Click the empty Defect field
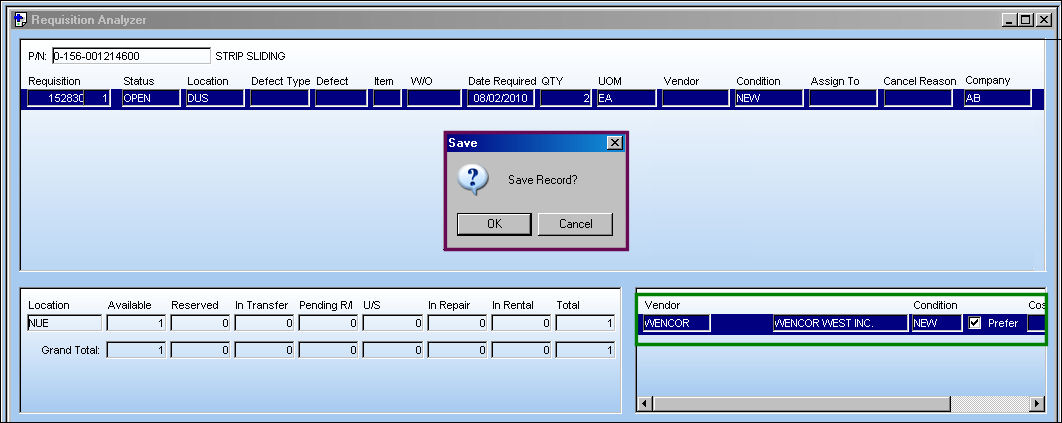The image size is (1062, 423). (x=341, y=98)
